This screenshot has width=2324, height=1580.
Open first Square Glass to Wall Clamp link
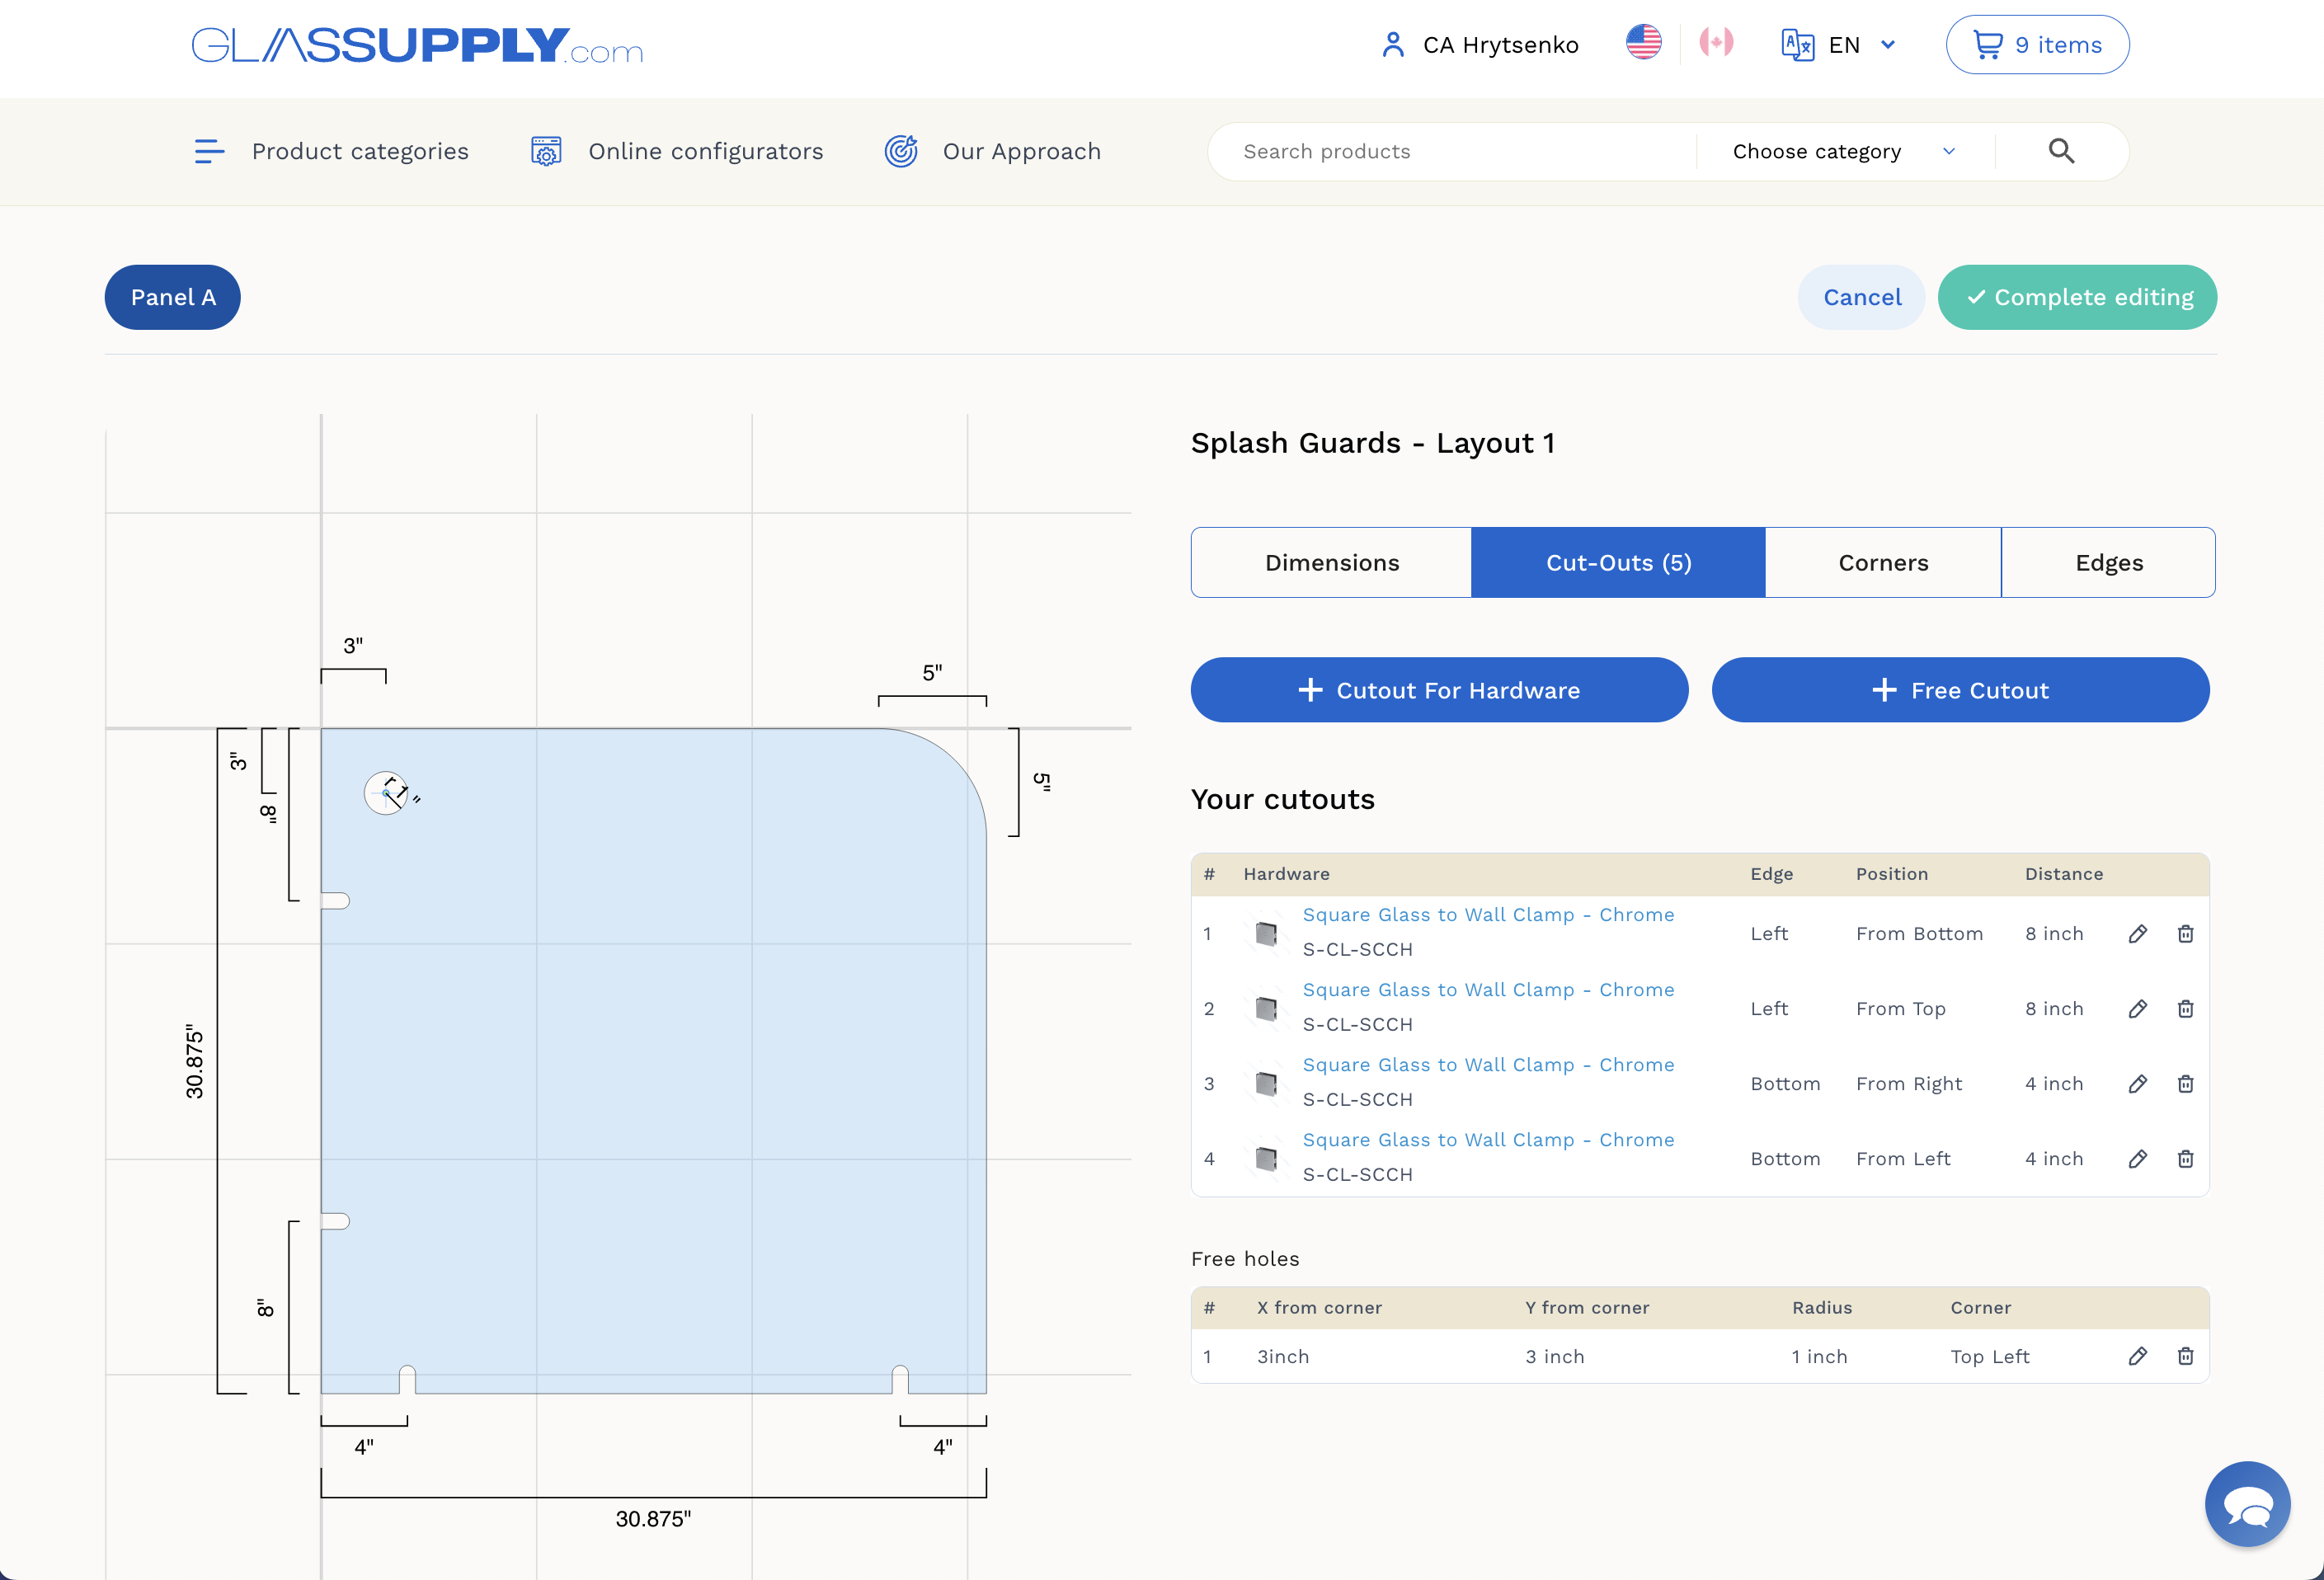(1488, 914)
